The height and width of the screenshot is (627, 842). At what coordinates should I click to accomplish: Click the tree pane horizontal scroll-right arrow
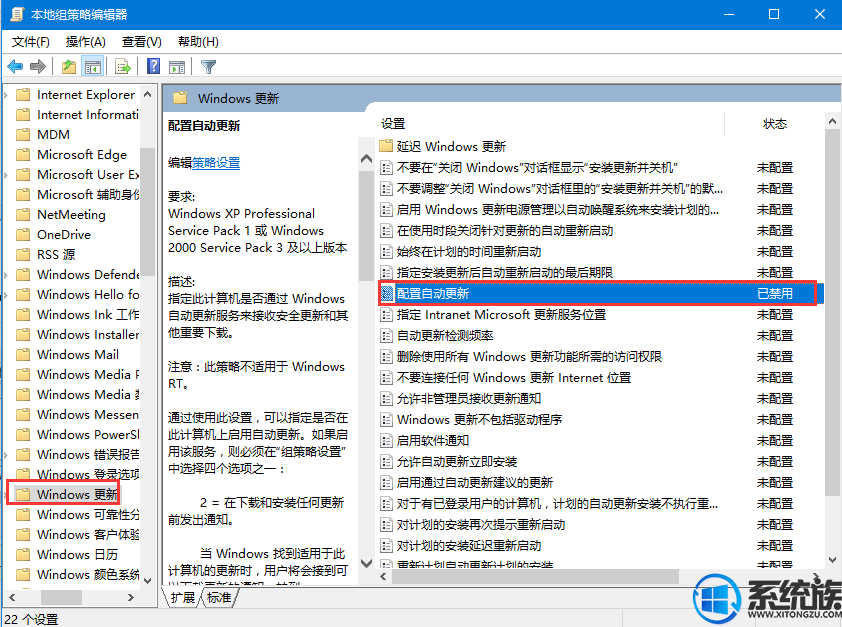[130, 597]
